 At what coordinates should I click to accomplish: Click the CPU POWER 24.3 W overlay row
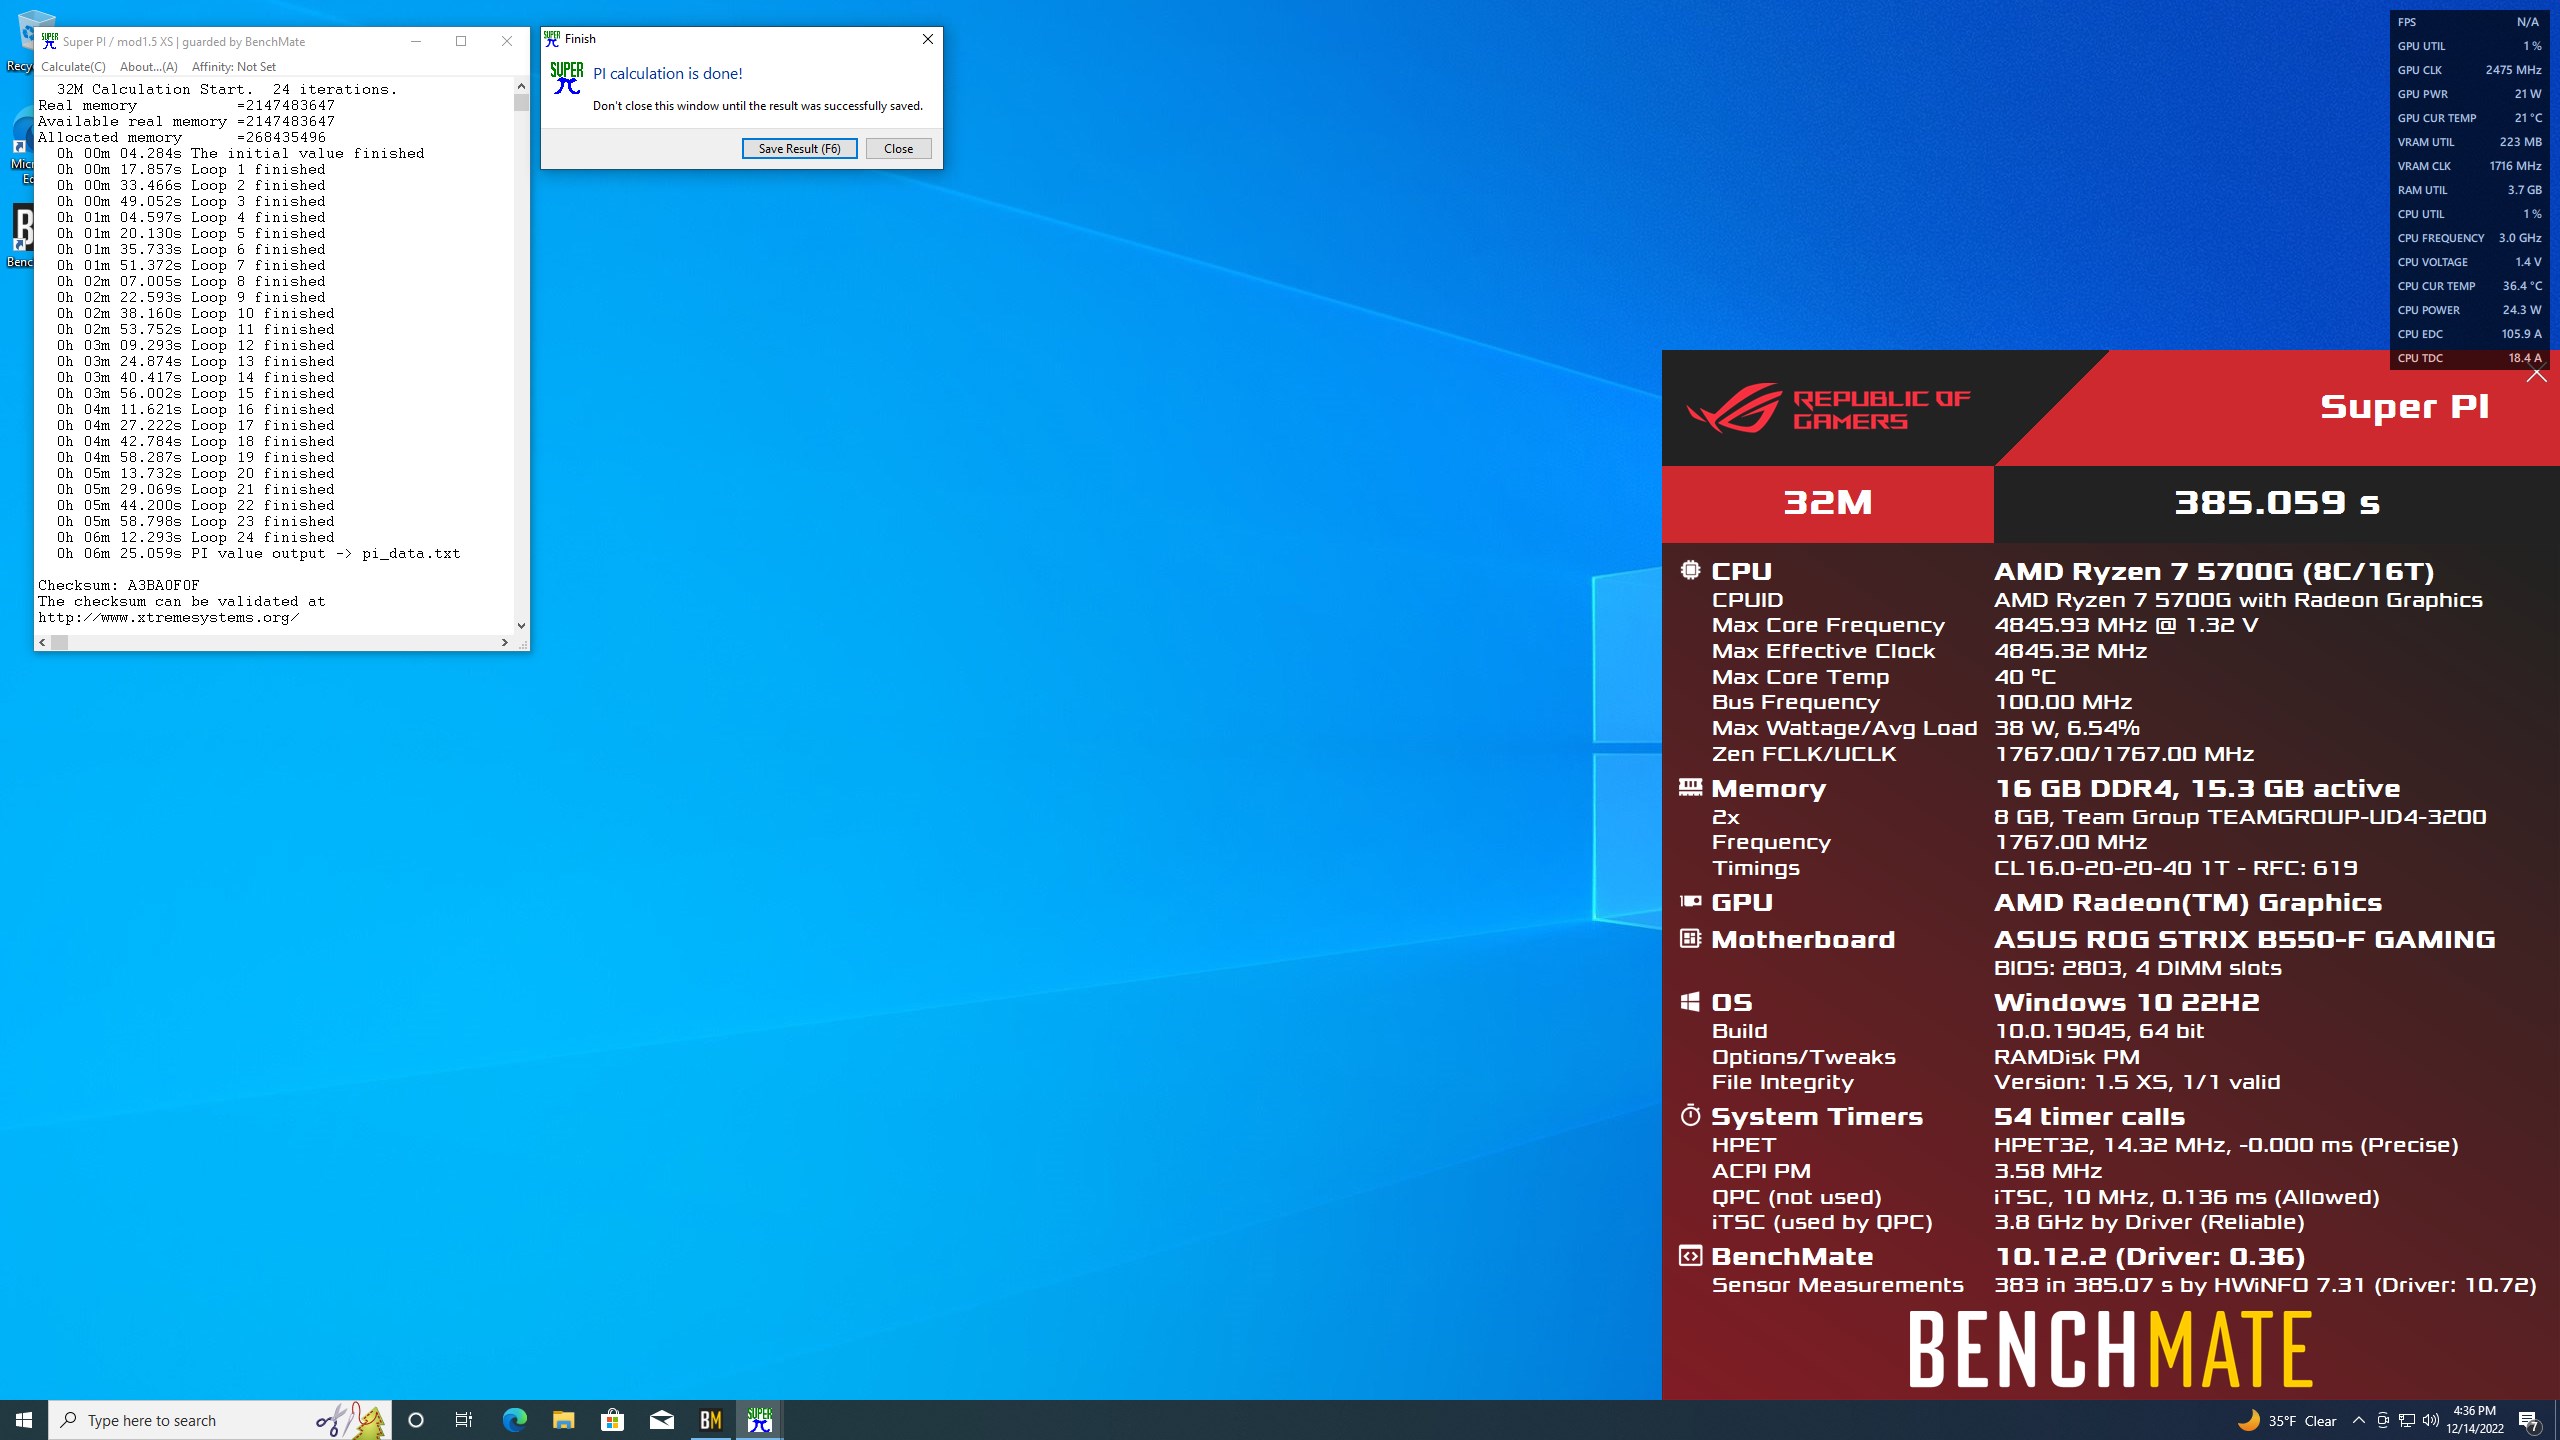2469,310
